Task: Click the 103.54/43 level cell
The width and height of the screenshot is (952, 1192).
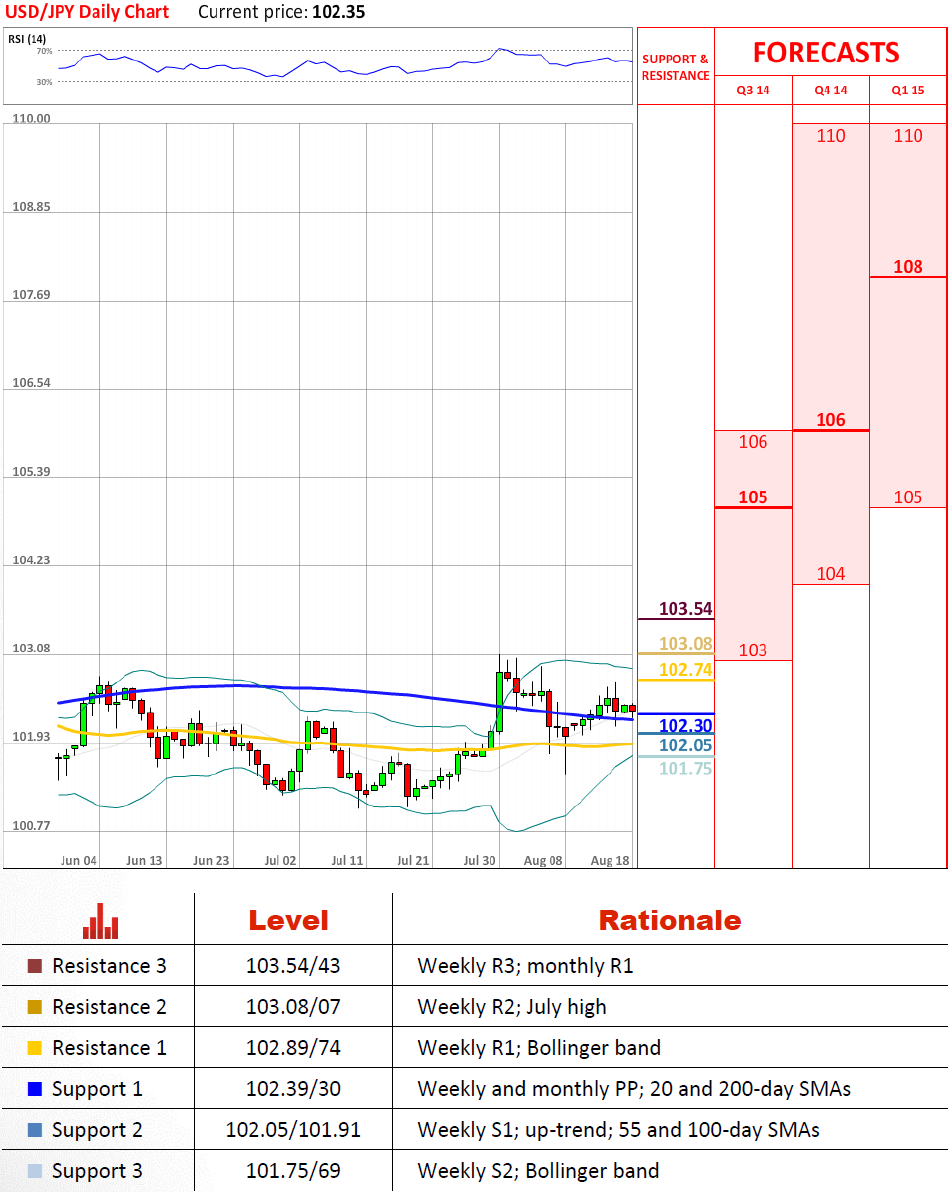Action: [x=293, y=966]
